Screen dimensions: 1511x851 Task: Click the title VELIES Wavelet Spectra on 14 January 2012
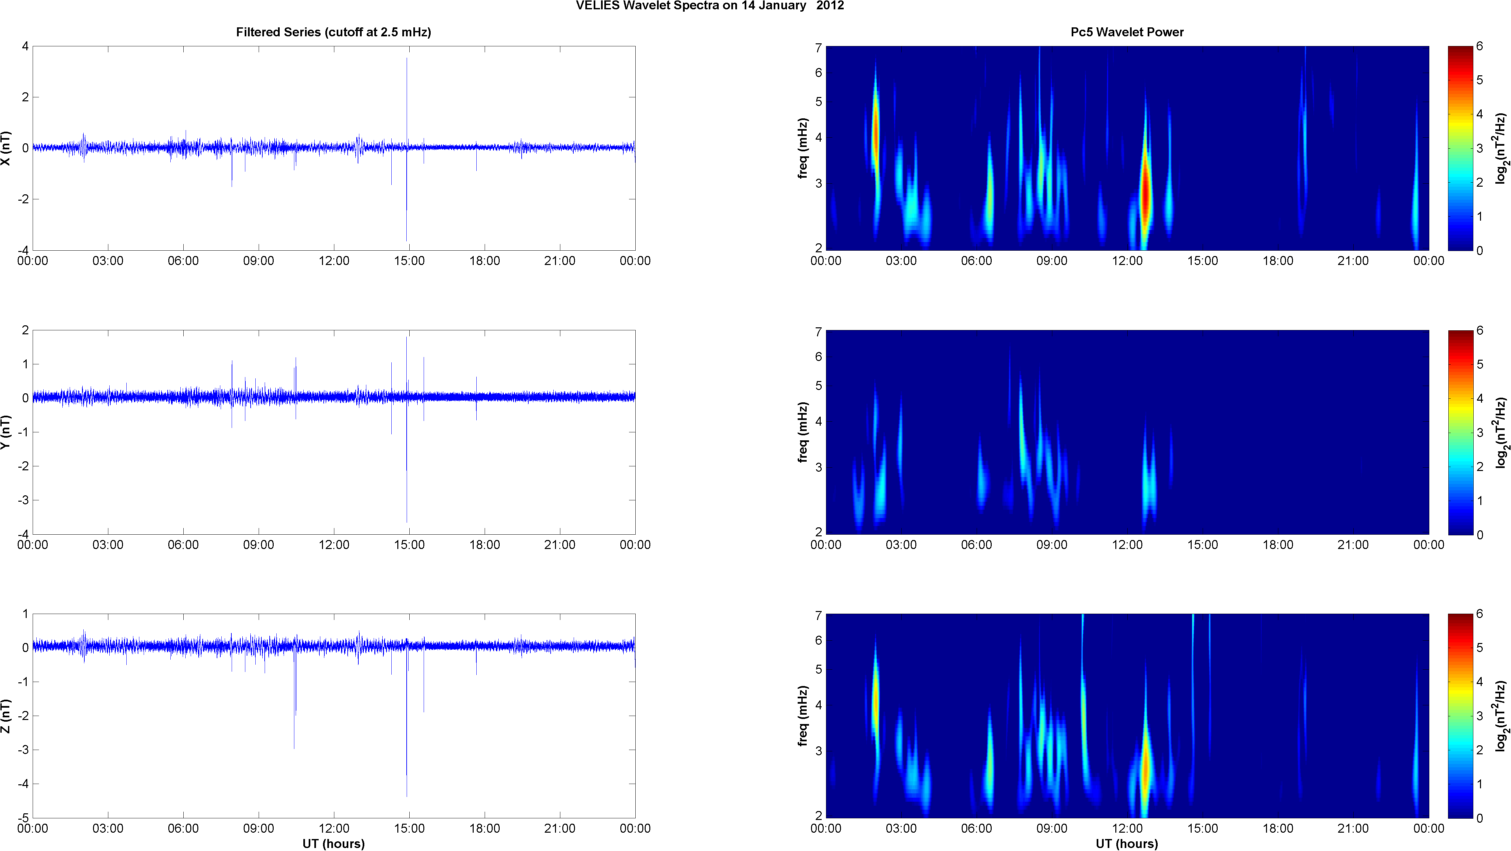point(710,6)
